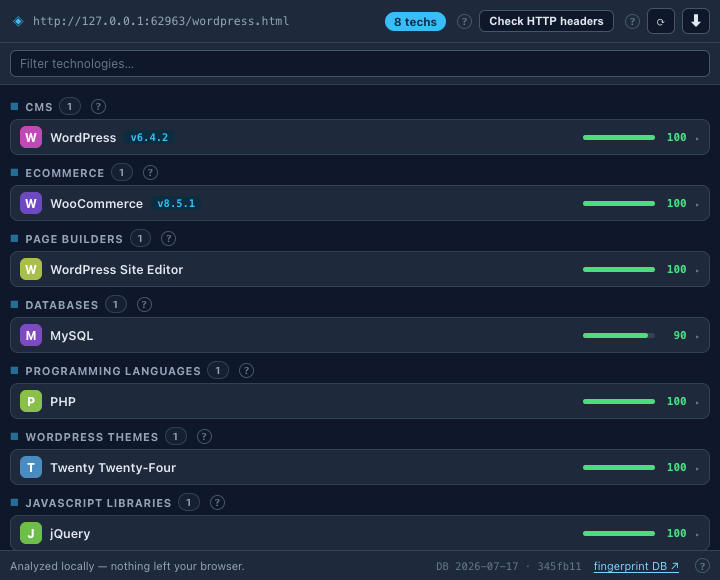Screen dimensions: 720x580
Task: Click the WORDPRESS THEMES category heading
Action: (x=92, y=437)
